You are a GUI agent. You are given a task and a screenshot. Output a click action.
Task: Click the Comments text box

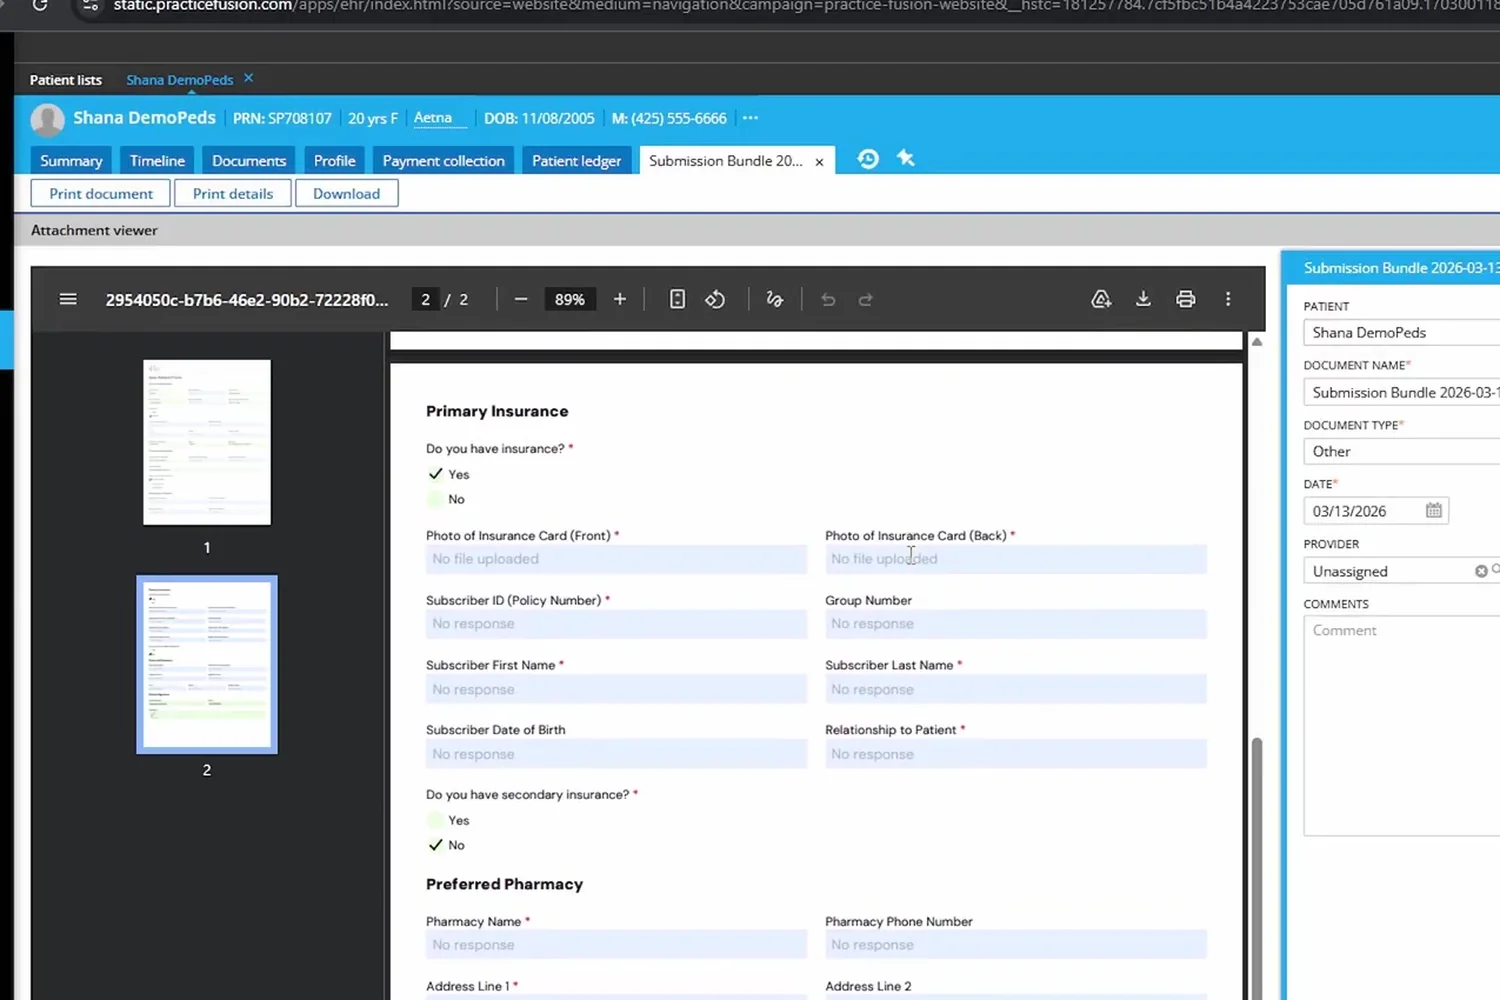(x=1402, y=725)
